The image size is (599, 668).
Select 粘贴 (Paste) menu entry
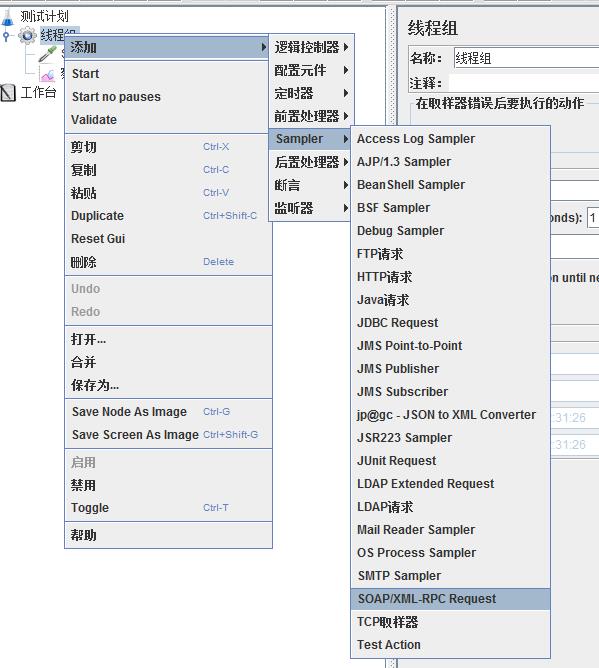click(168, 193)
